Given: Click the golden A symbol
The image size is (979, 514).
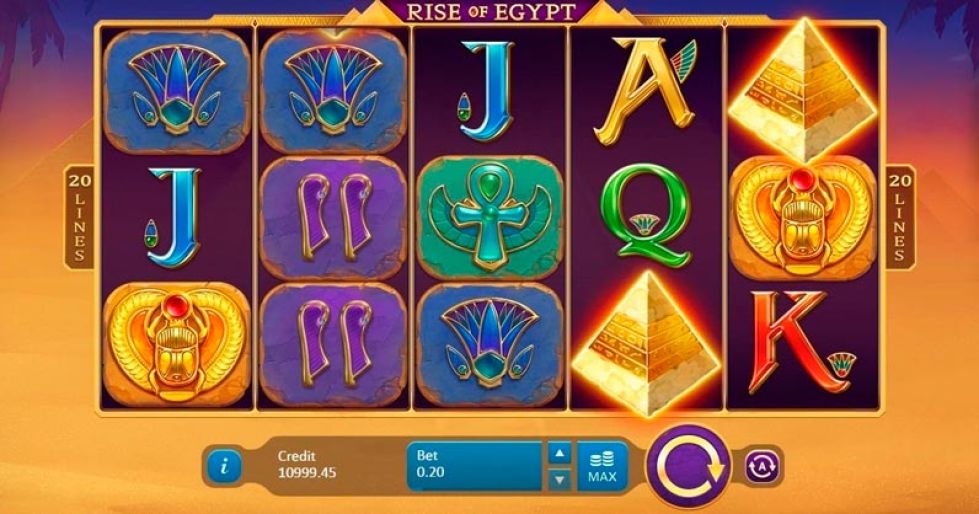Looking at the screenshot, I should [x=644, y=91].
